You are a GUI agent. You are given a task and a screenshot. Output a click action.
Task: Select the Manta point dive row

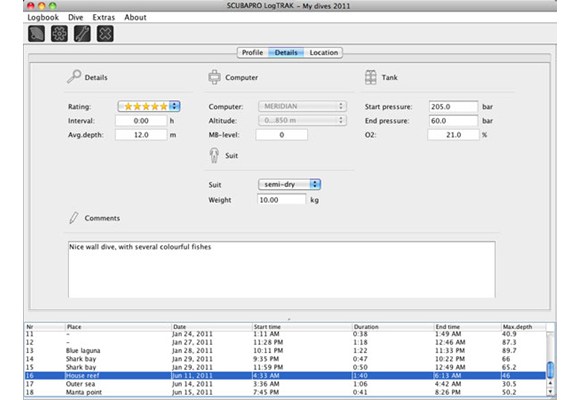click(286, 392)
